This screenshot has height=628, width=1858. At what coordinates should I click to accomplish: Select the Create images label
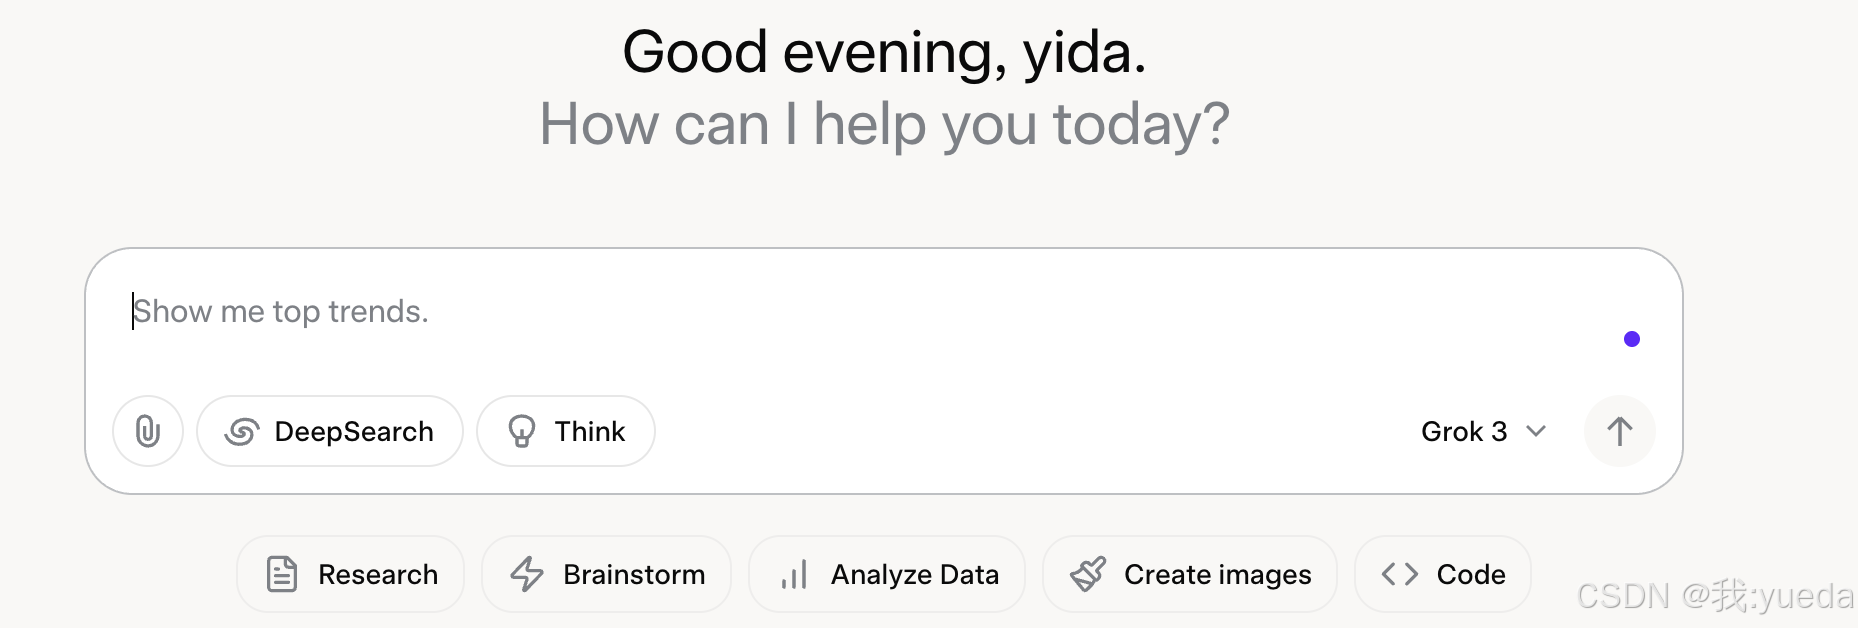point(1217,574)
